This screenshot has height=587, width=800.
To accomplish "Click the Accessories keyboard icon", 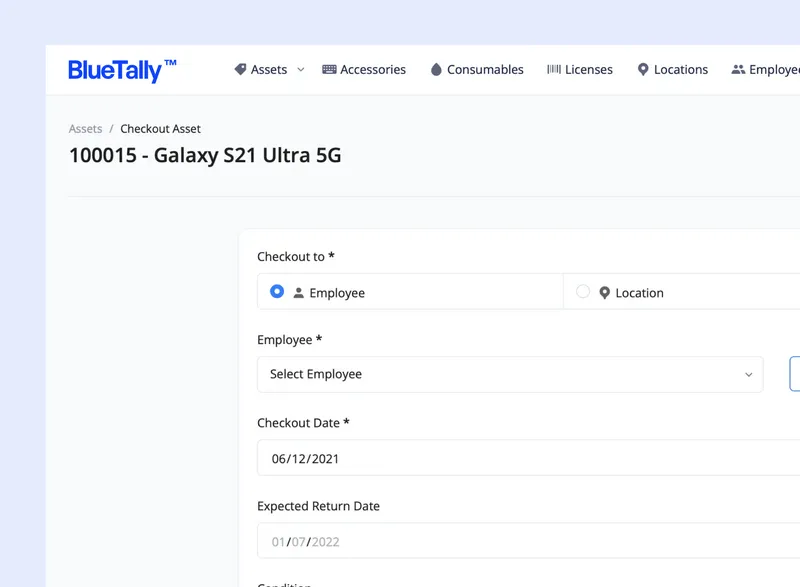I will coord(329,69).
